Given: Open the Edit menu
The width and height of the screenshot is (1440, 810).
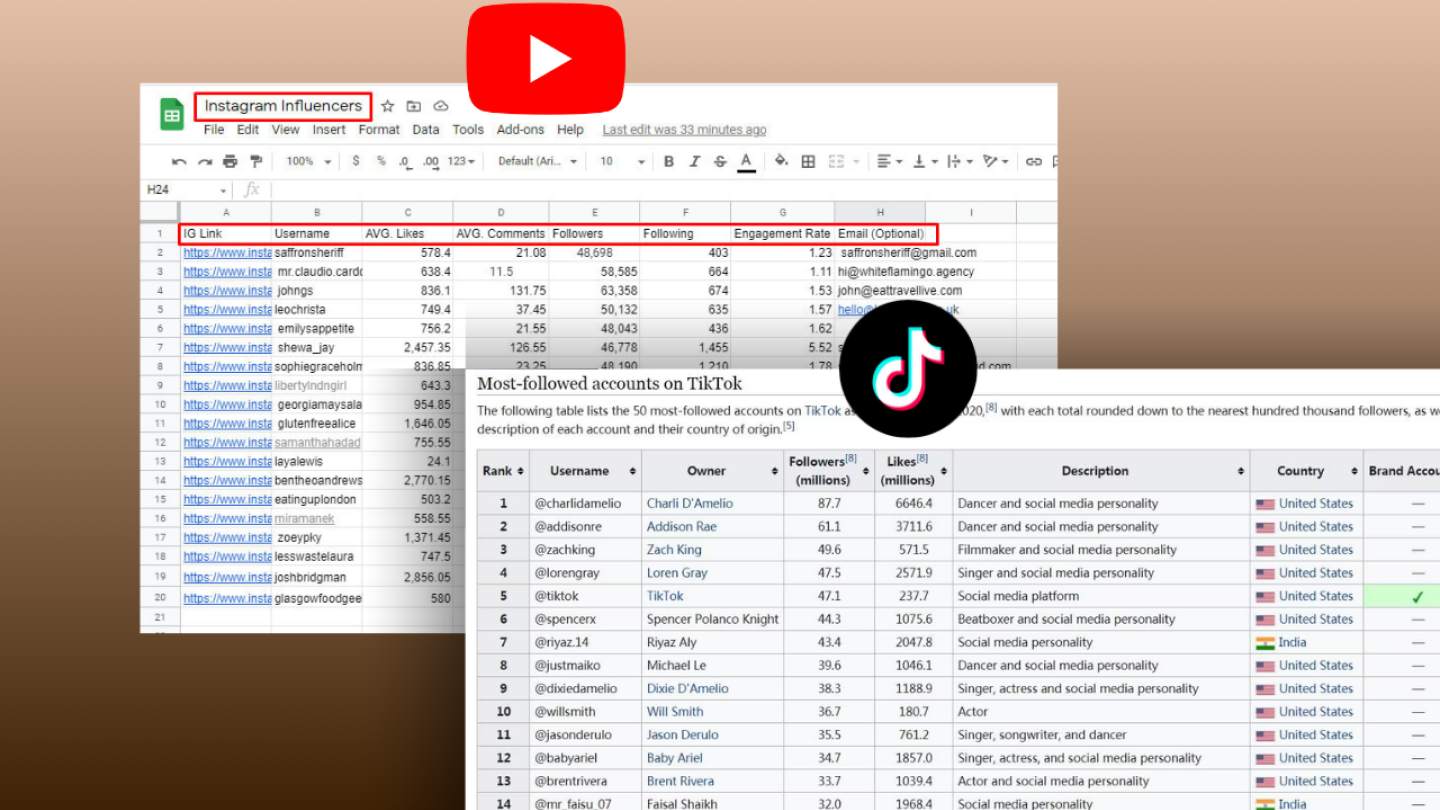Looking at the screenshot, I should 248,130.
